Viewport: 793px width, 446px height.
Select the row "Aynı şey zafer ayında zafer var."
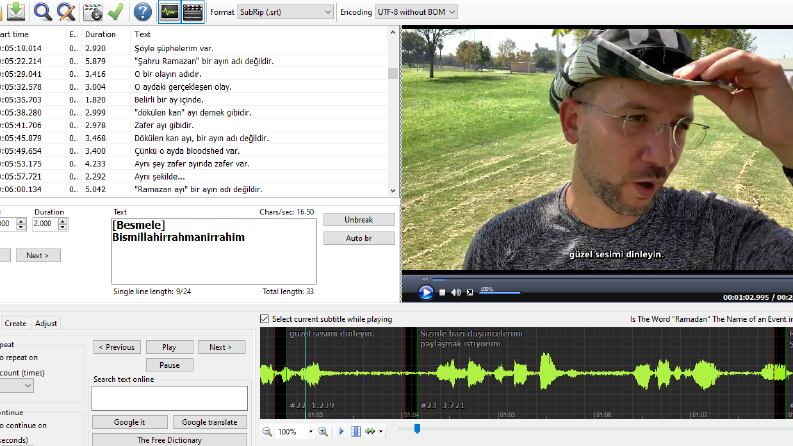coord(195,164)
